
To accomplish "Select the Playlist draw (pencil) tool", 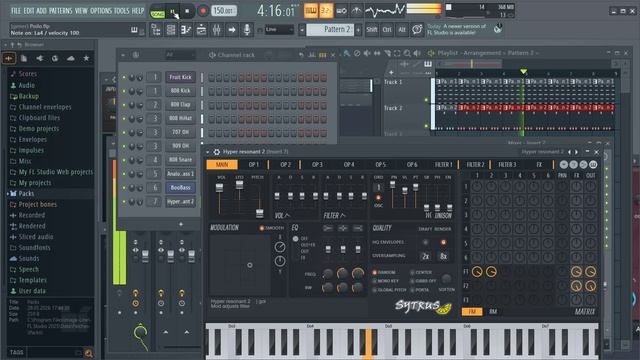I will coord(347,53).
